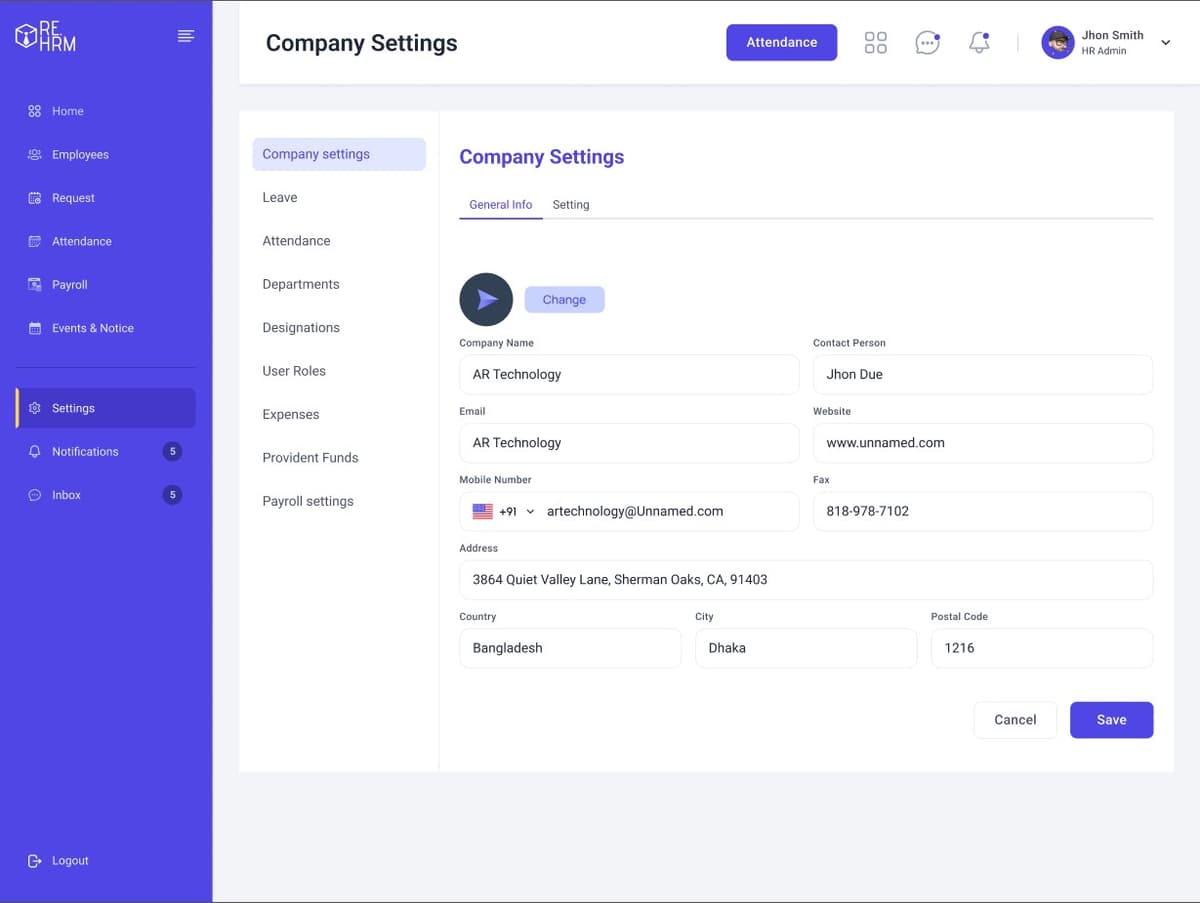Select Departments in the settings menu
The image size is (1200, 903).
coord(300,284)
